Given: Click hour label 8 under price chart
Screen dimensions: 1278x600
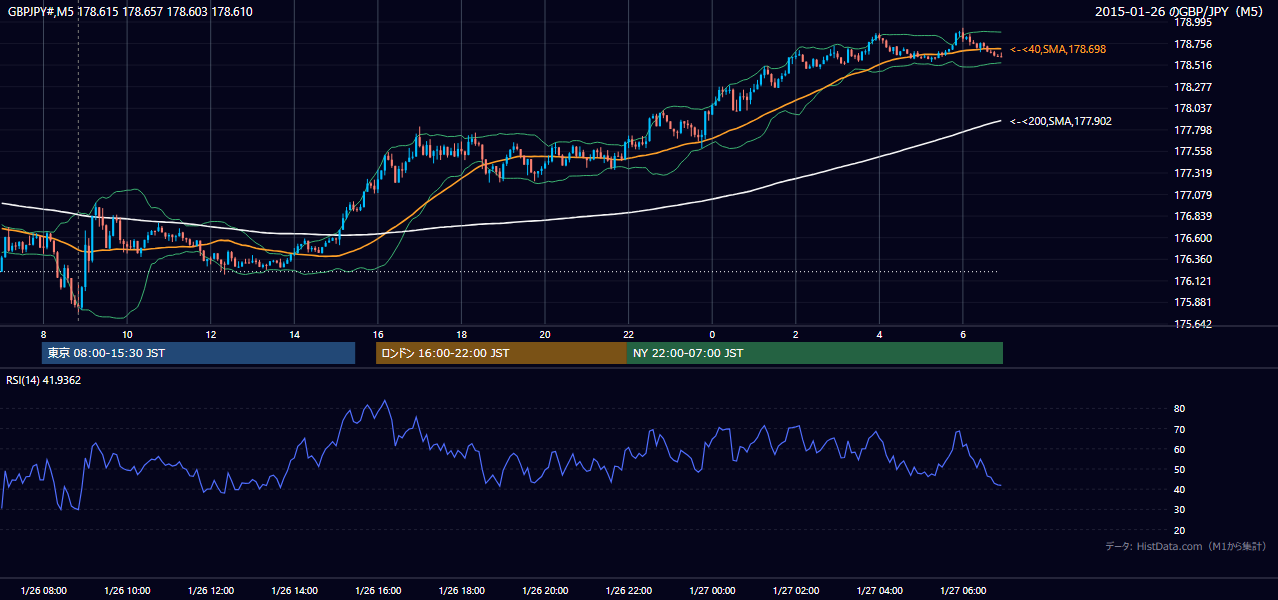Looking at the screenshot, I should [x=44, y=334].
